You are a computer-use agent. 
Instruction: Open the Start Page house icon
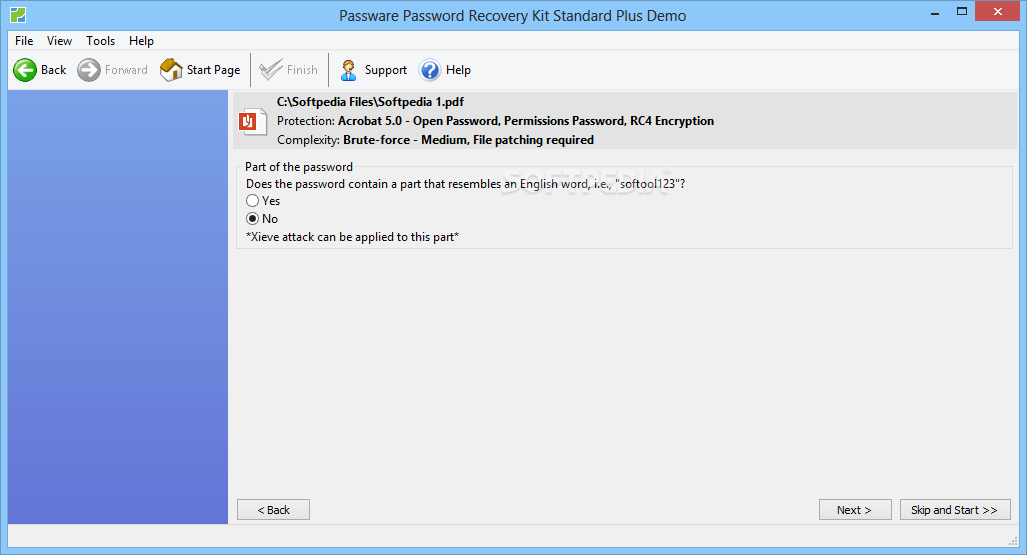click(171, 69)
